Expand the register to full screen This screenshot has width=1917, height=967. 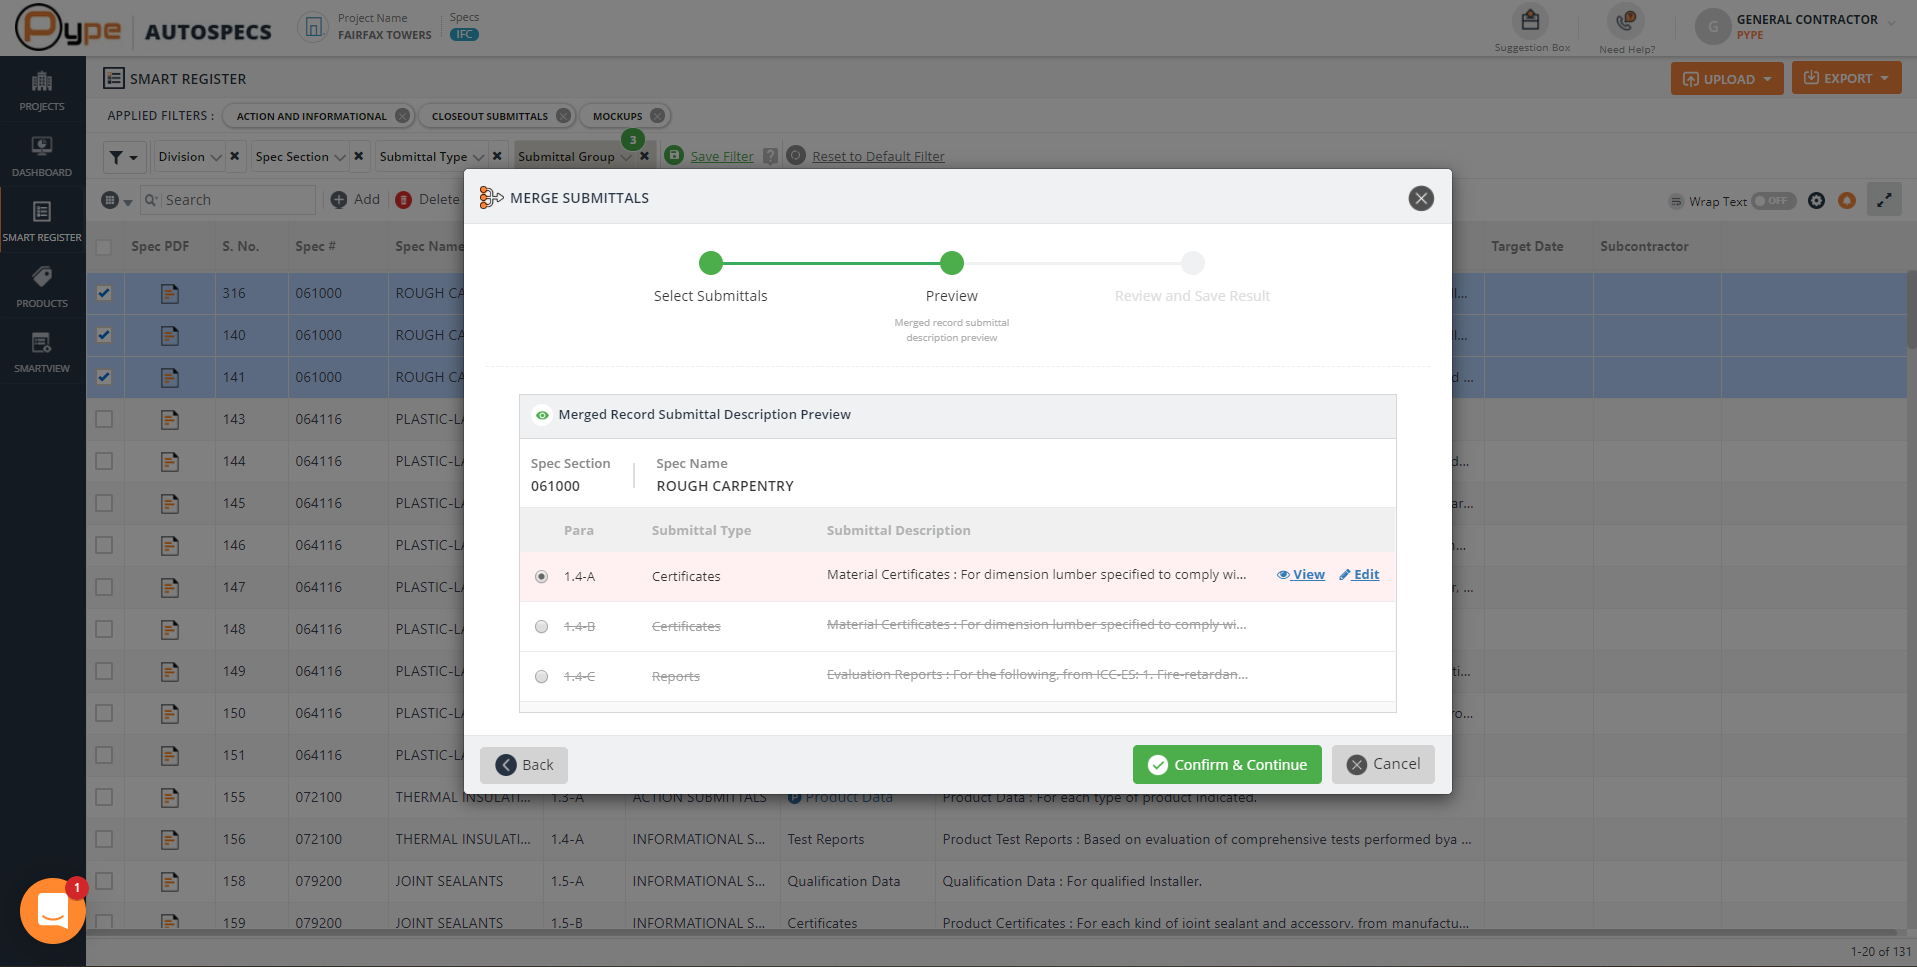[x=1884, y=201]
